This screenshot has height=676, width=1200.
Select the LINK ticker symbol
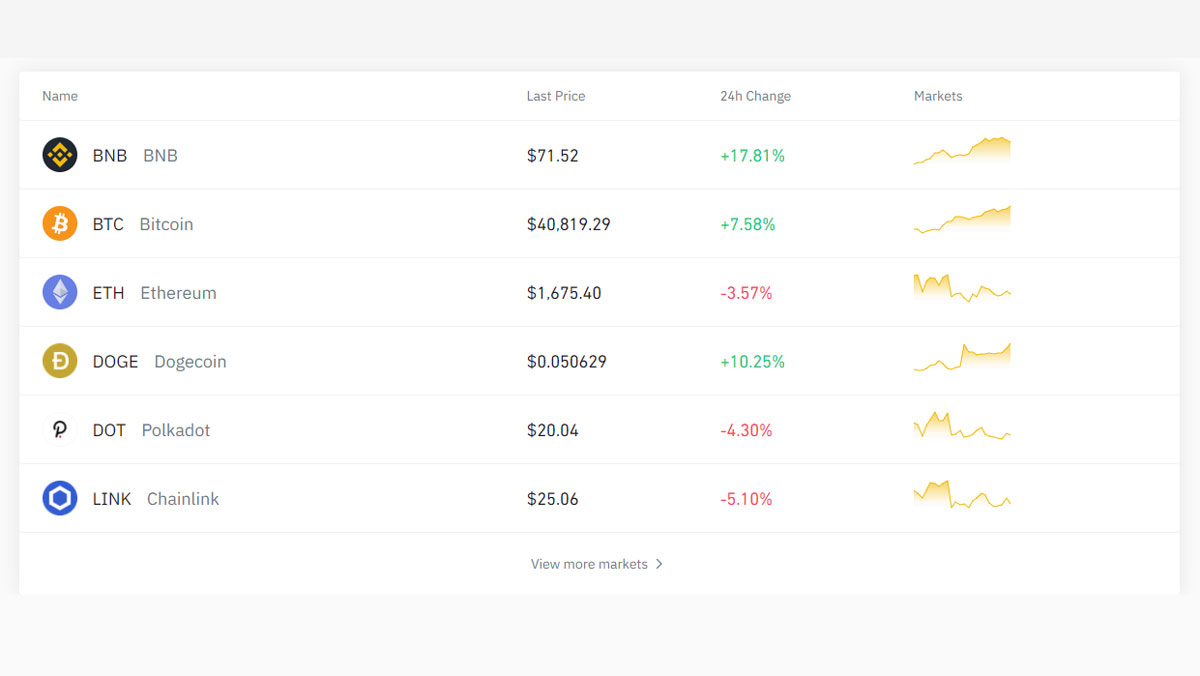click(112, 499)
